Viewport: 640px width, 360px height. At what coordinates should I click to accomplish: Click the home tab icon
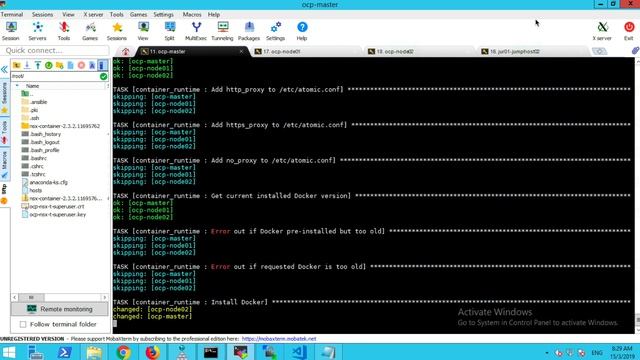pyautogui.click(x=126, y=51)
